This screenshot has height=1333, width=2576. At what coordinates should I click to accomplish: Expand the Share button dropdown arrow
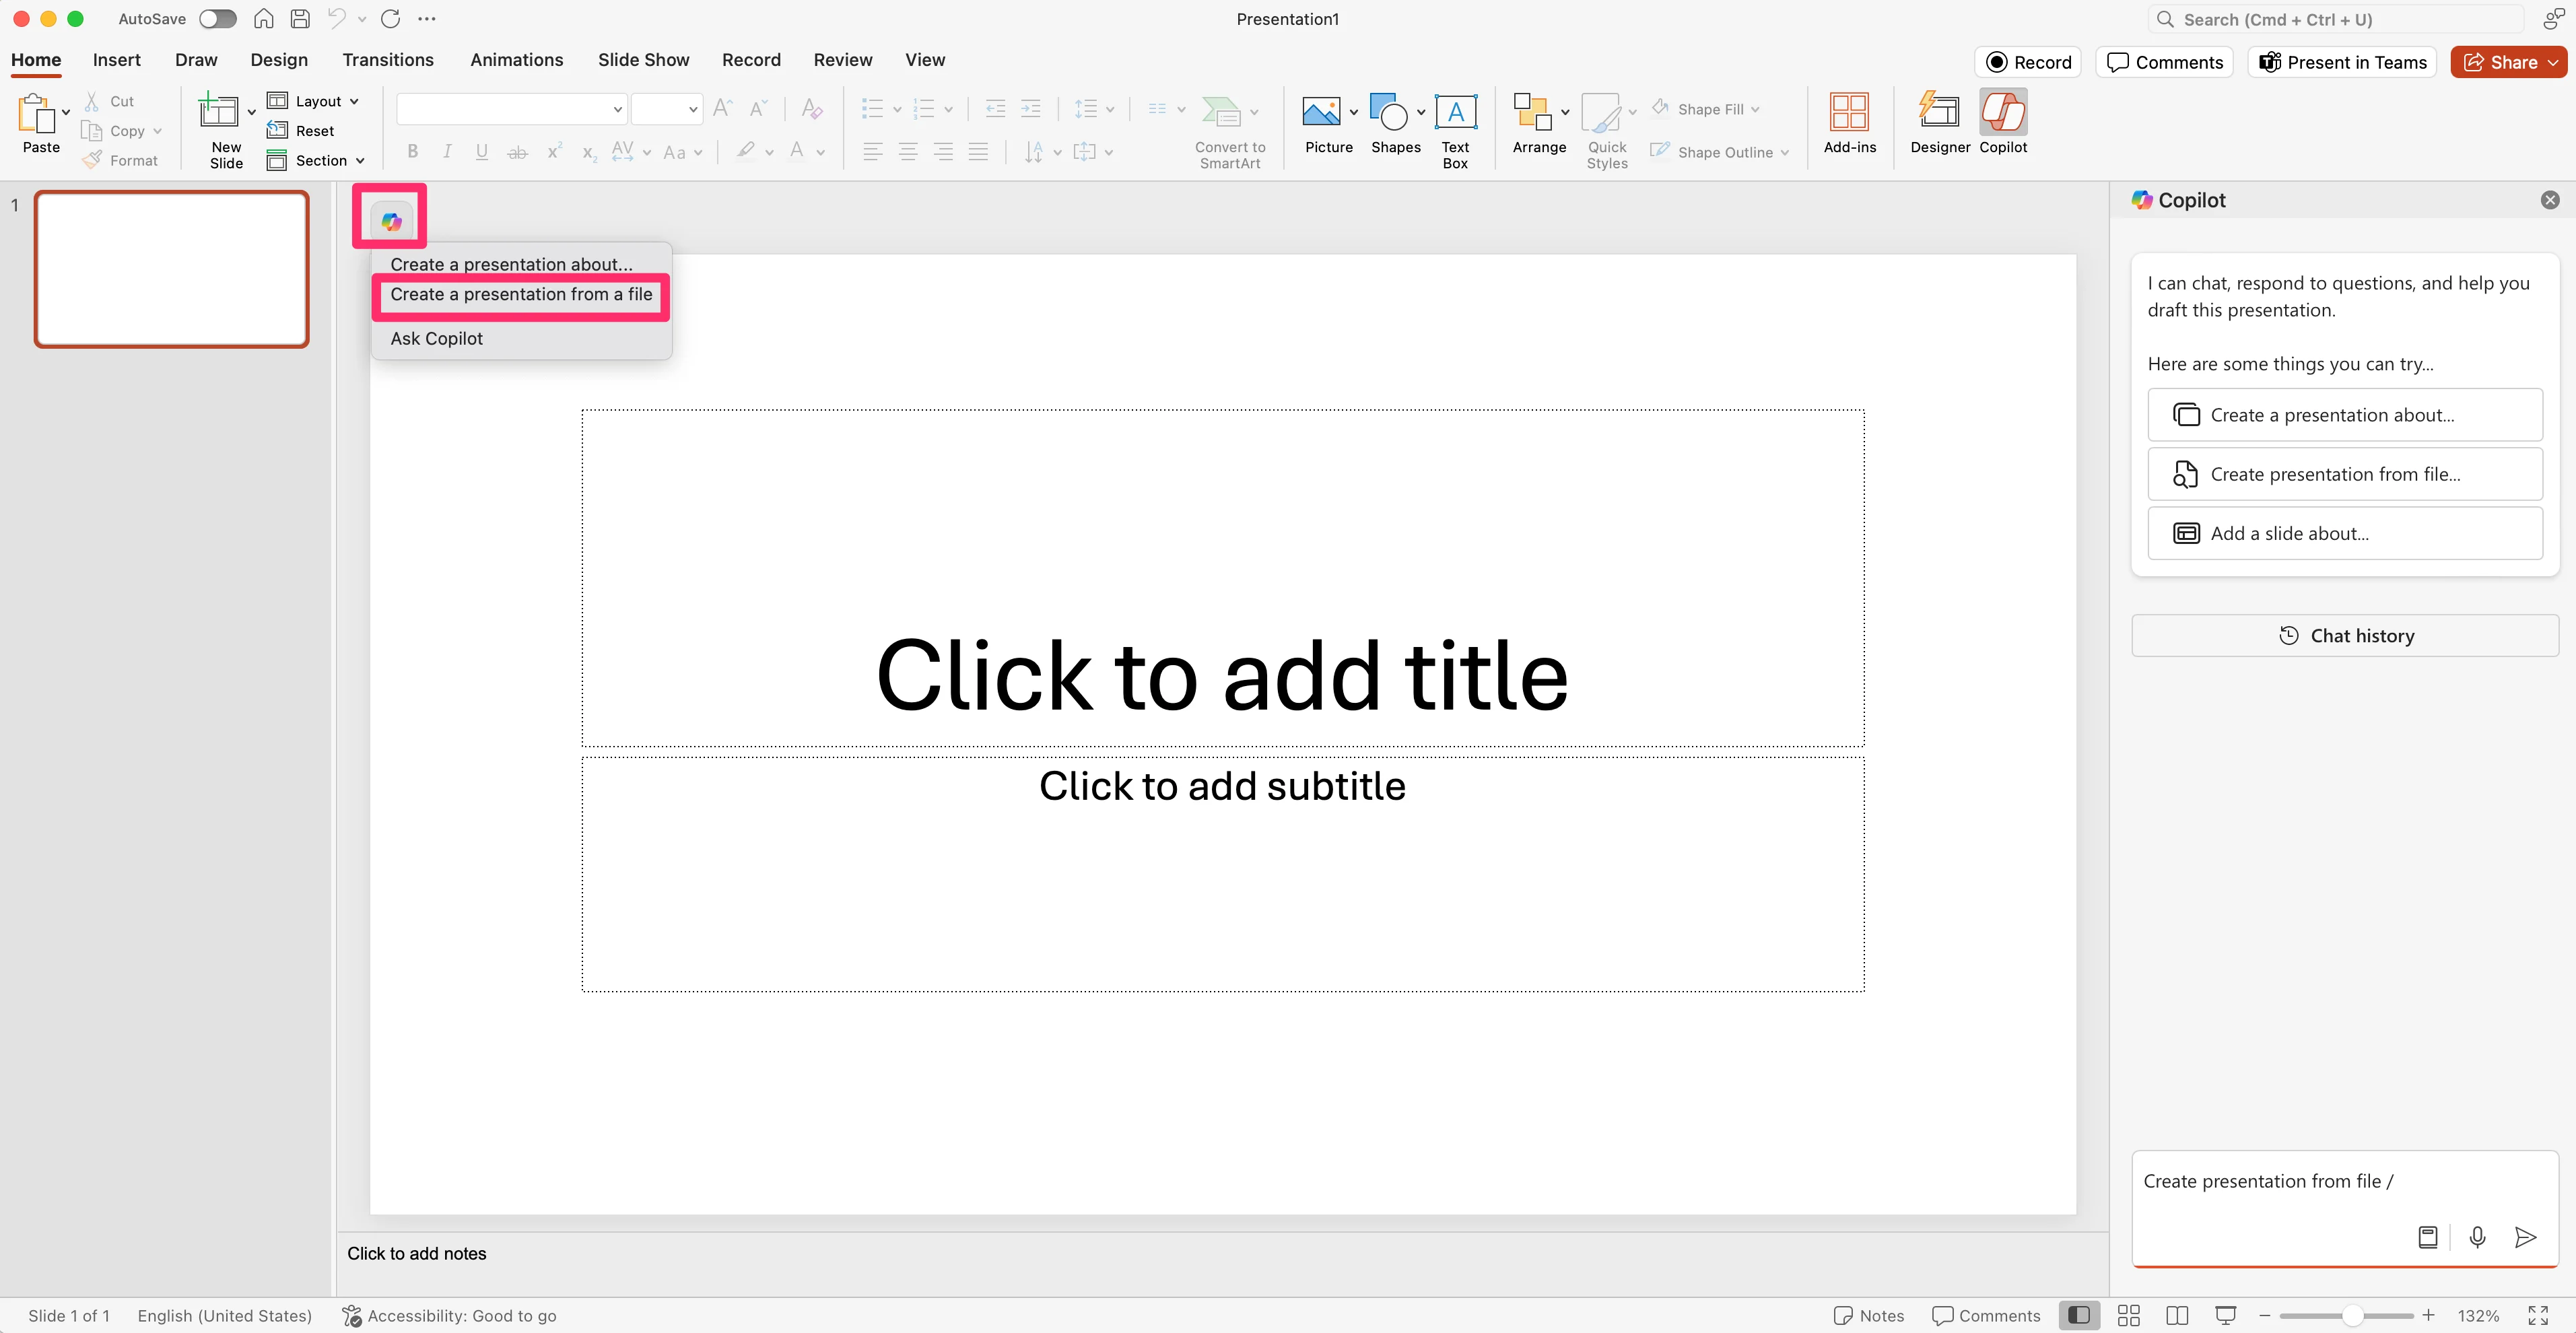pyautogui.click(x=2553, y=62)
